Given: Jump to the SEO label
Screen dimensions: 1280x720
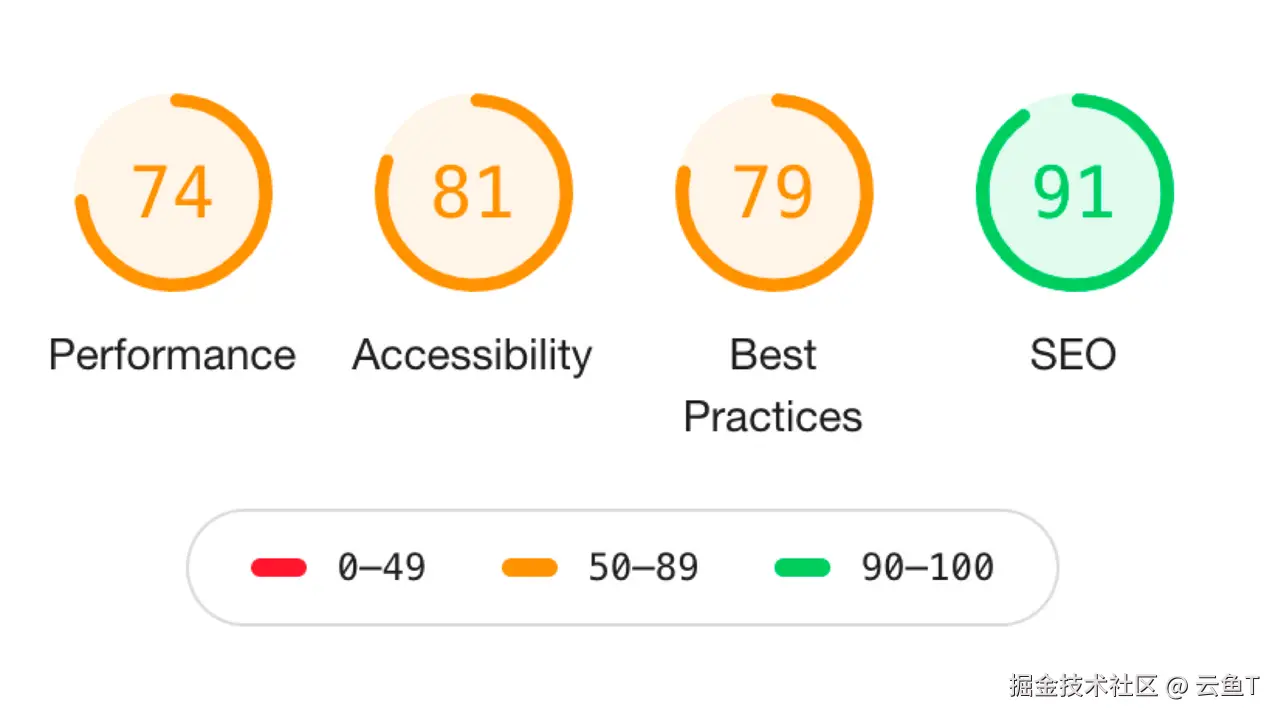Looking at the screenshot, I should click(1073, 355).
